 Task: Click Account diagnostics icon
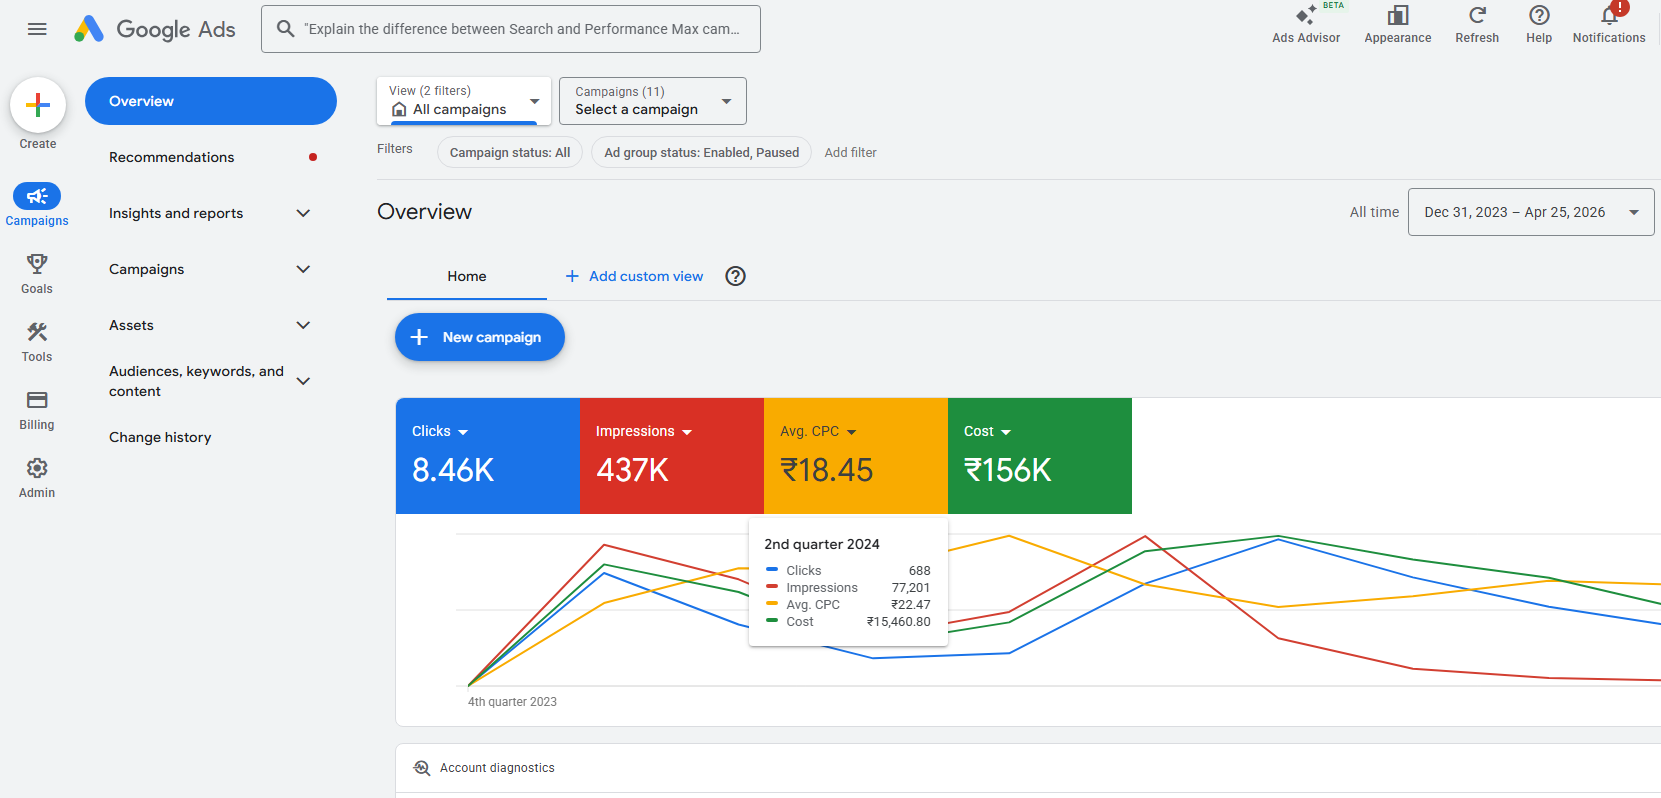coord(422,768)
